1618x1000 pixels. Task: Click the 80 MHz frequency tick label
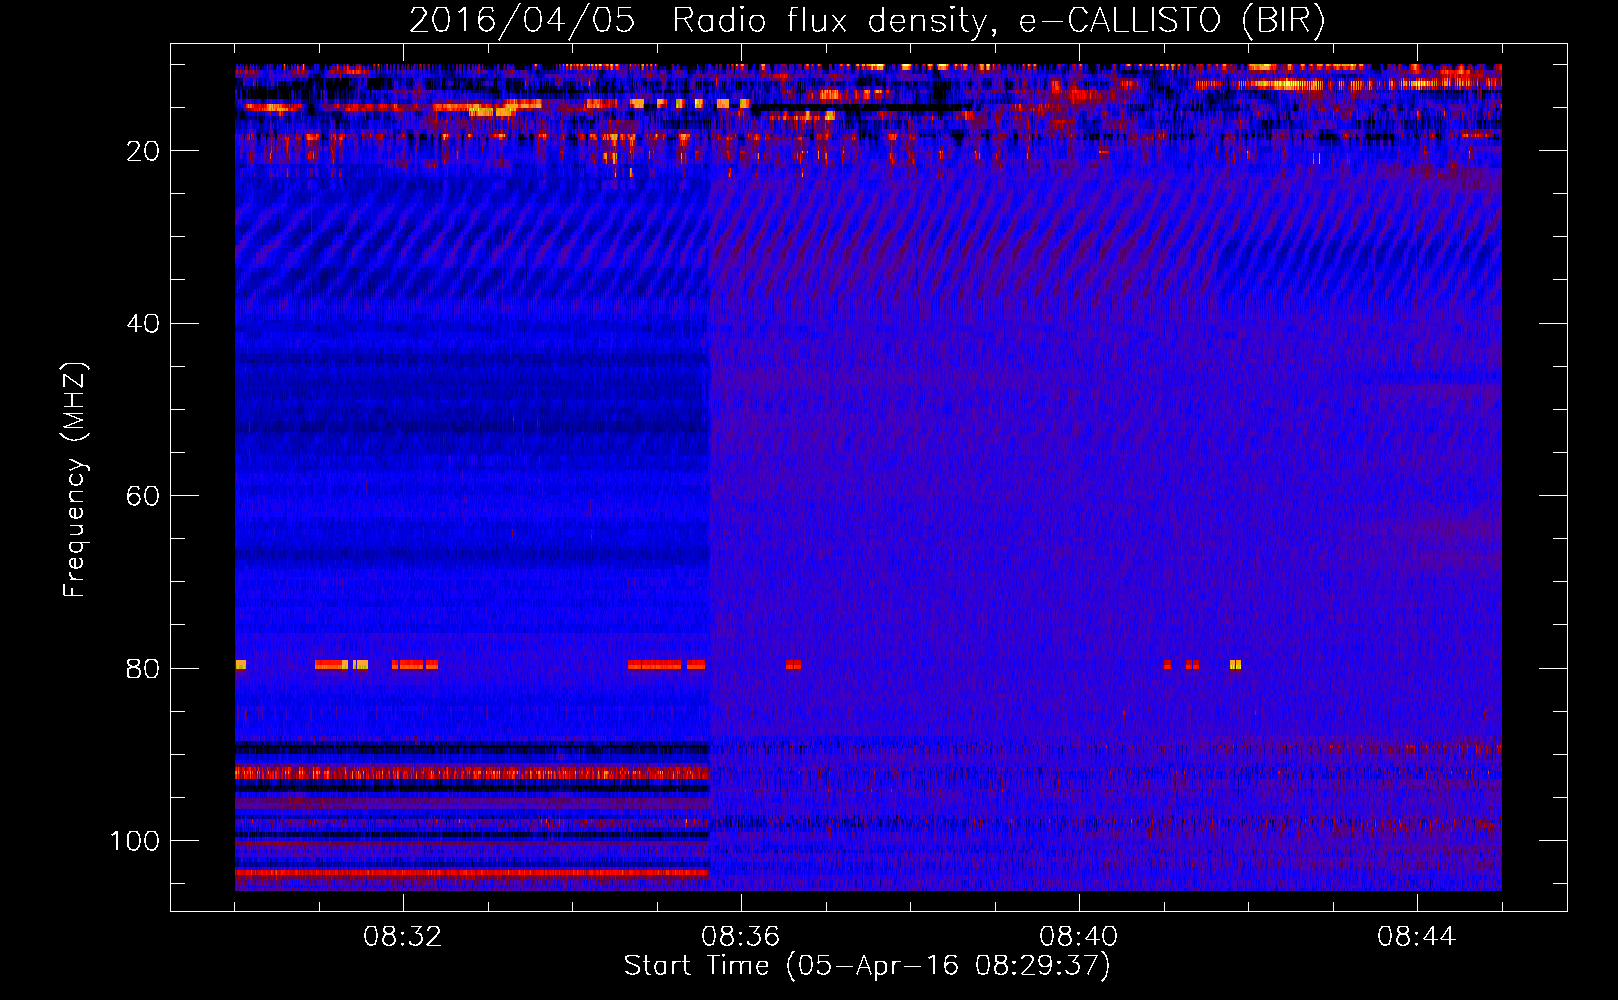tap(143, 669)
